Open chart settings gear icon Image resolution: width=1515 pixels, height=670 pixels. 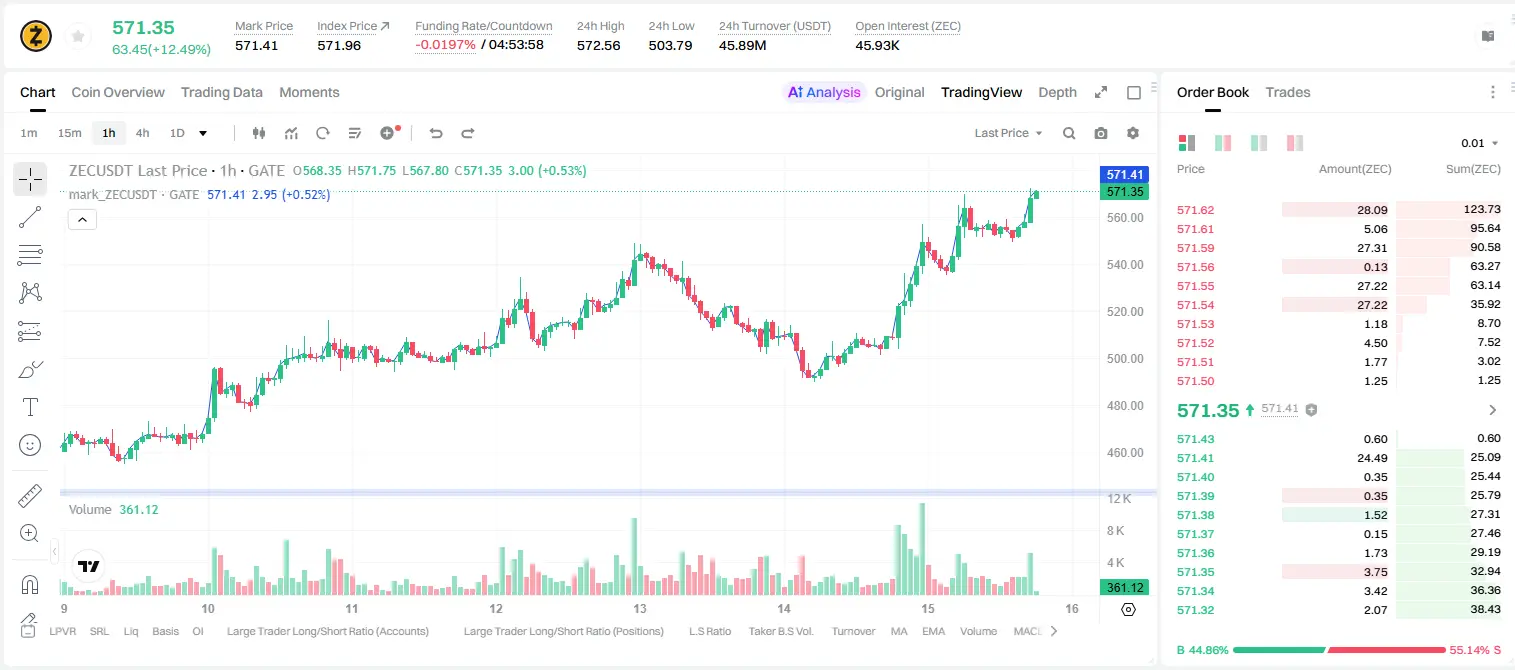(x=1133, y=133)
